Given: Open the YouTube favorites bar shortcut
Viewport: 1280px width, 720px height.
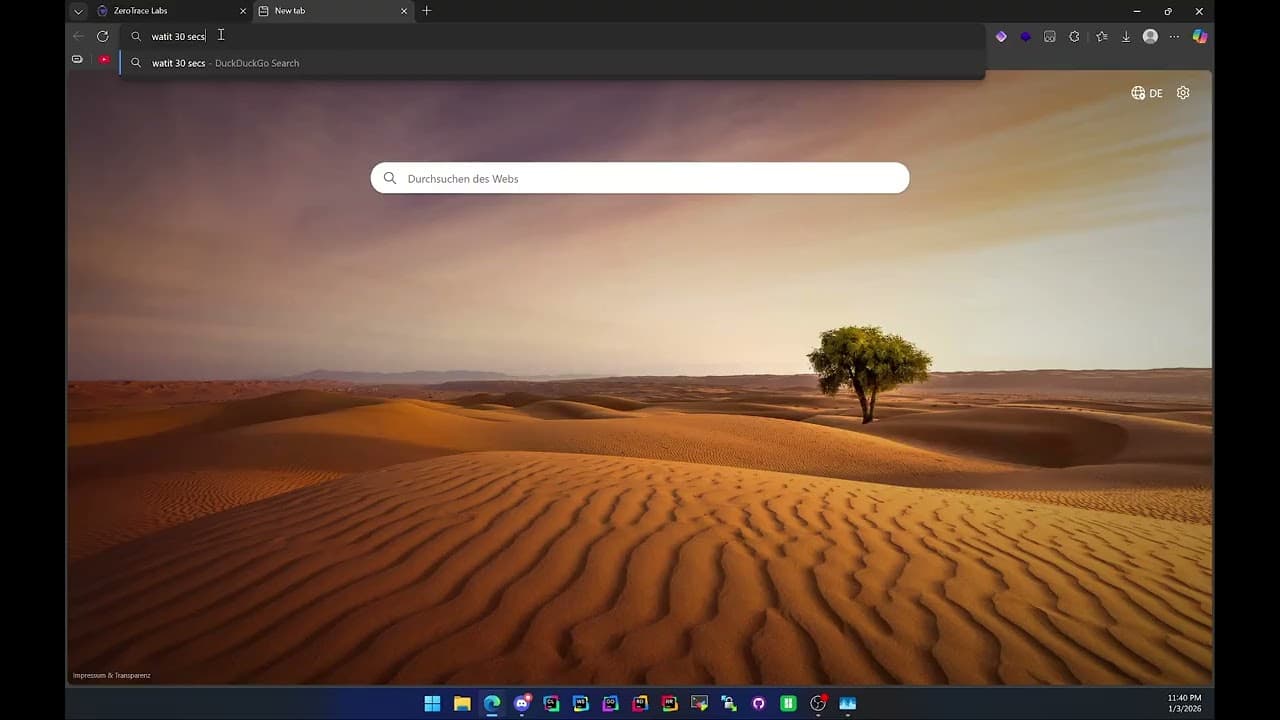Looking at the screenshot, I should coord(104,60).
